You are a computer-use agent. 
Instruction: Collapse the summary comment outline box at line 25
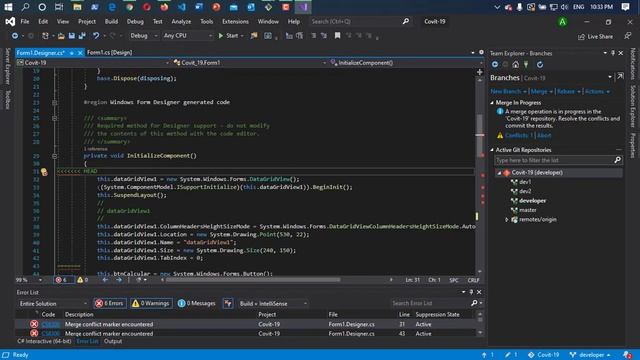coord(54,118)
